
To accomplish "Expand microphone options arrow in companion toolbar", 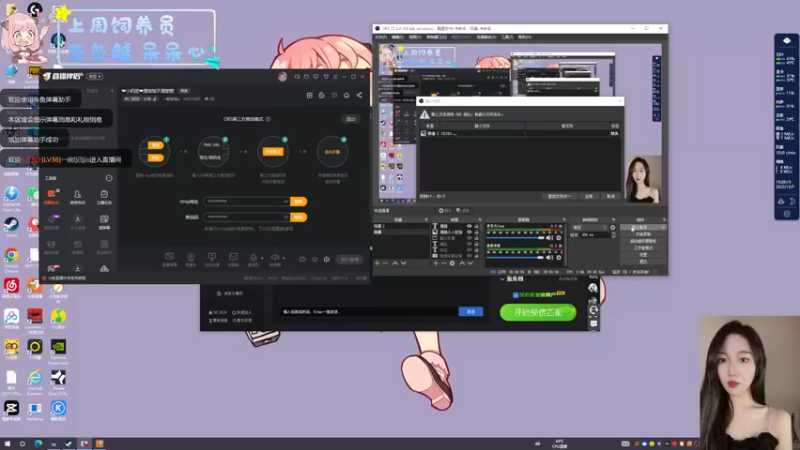I will pyautogui.click(x=262, y=258).
